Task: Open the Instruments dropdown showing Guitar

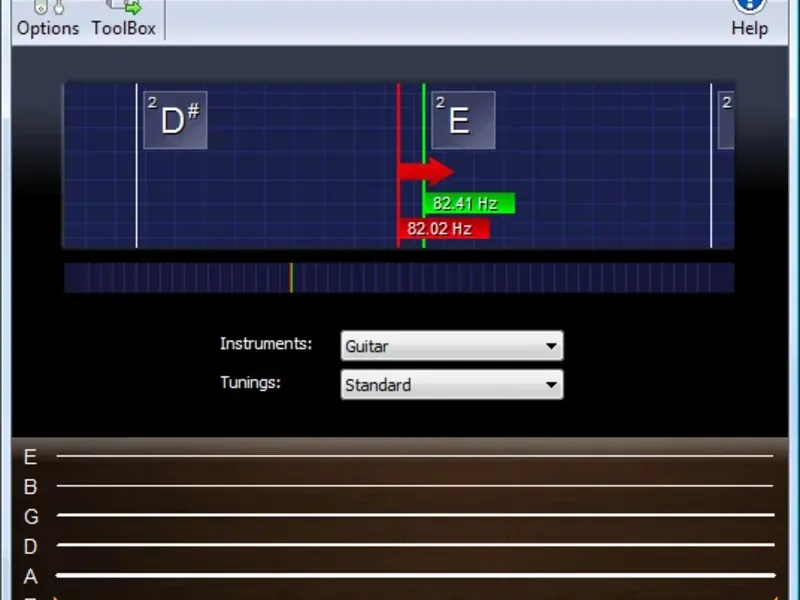Action: tap(452, 346)
